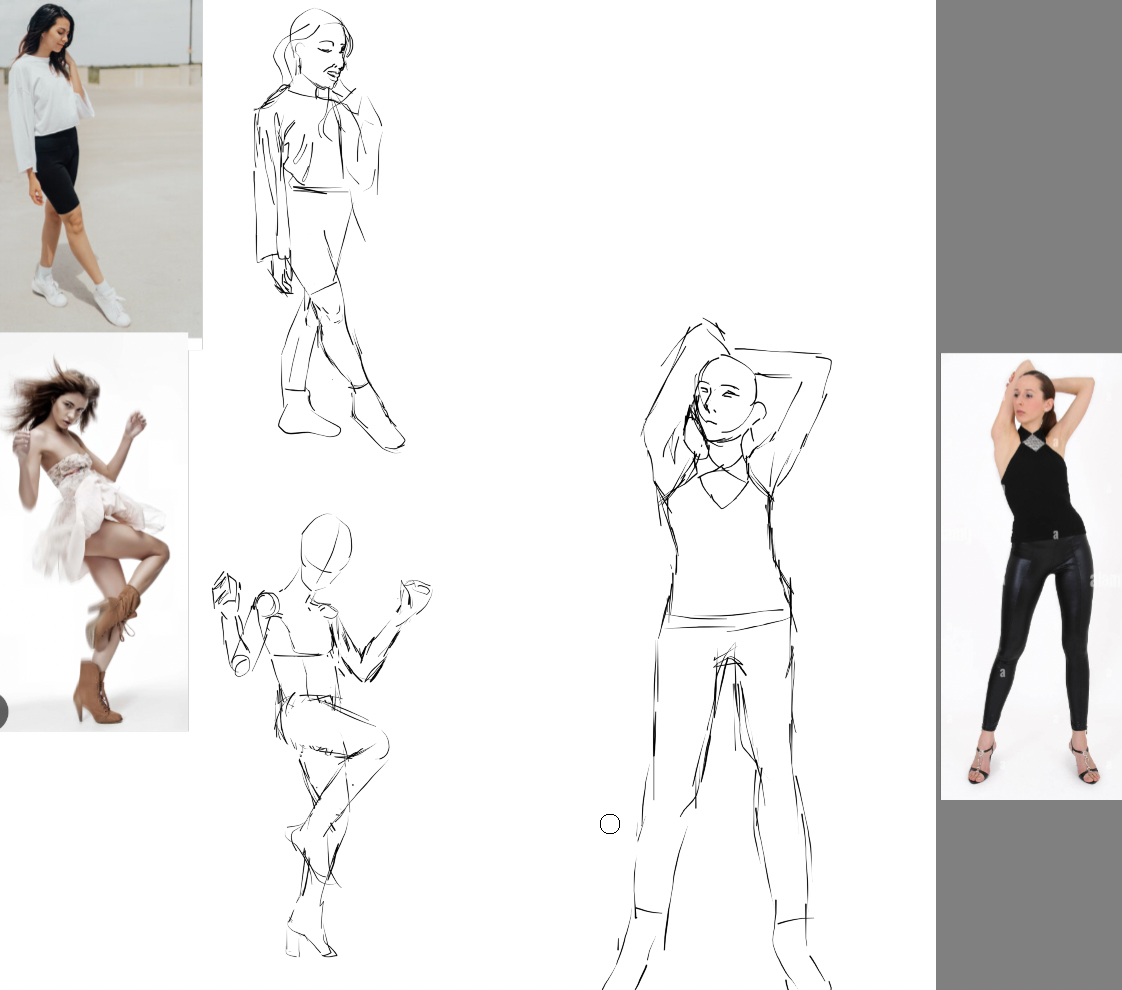Click the hand cube shape on lower-middle sketch
This screenshot has height=990, width=1122.
224,590
